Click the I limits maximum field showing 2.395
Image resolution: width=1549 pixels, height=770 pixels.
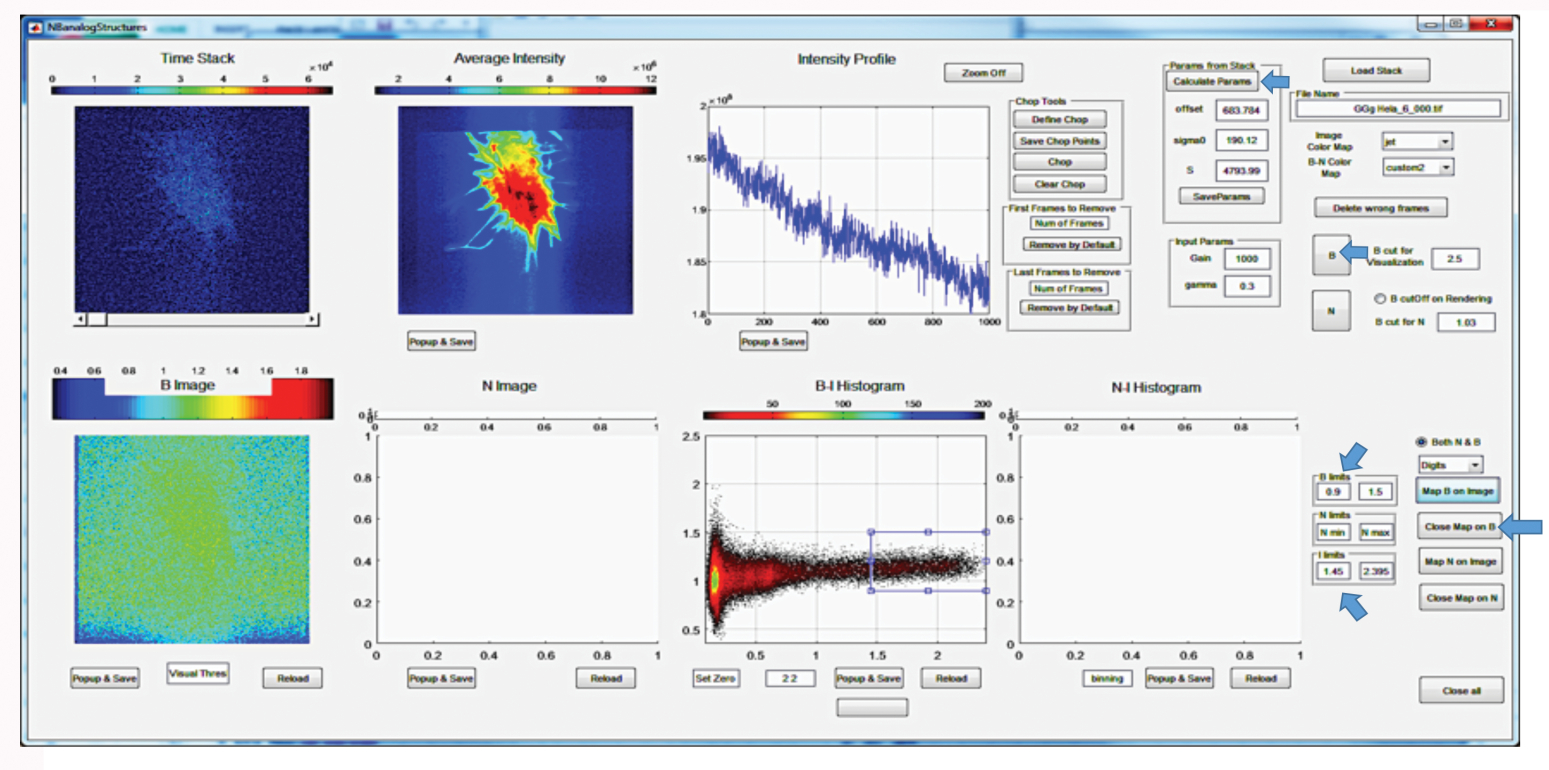[x=1374, y=570]
